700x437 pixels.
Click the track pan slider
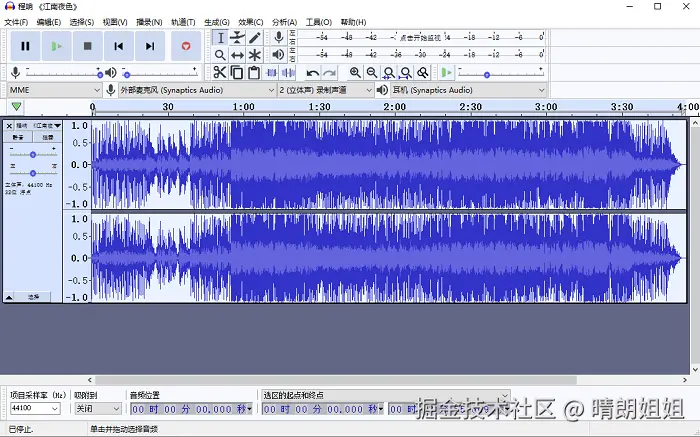pos(33,173)
